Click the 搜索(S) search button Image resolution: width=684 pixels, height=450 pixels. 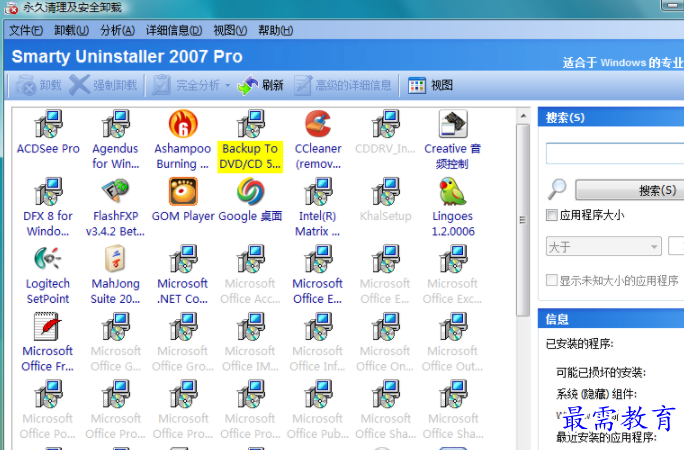[629, 190]
